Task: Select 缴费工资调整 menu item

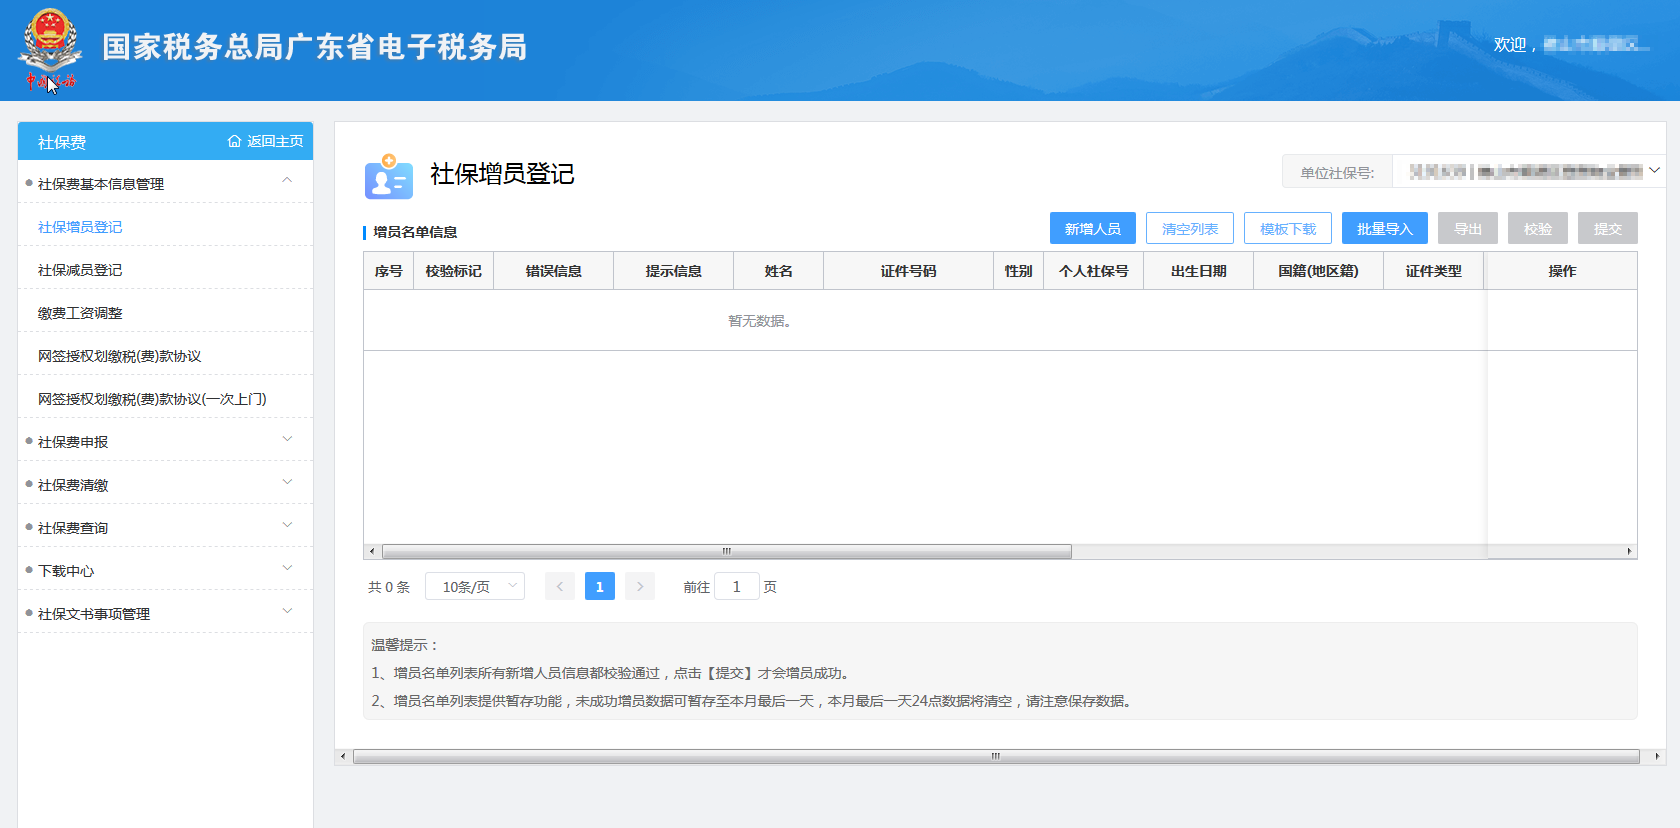Action: (x=80, y=313)
